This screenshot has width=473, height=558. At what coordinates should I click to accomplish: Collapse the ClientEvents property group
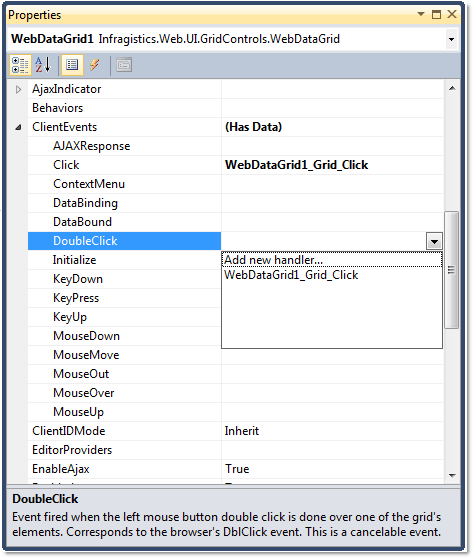pos(18,127)
